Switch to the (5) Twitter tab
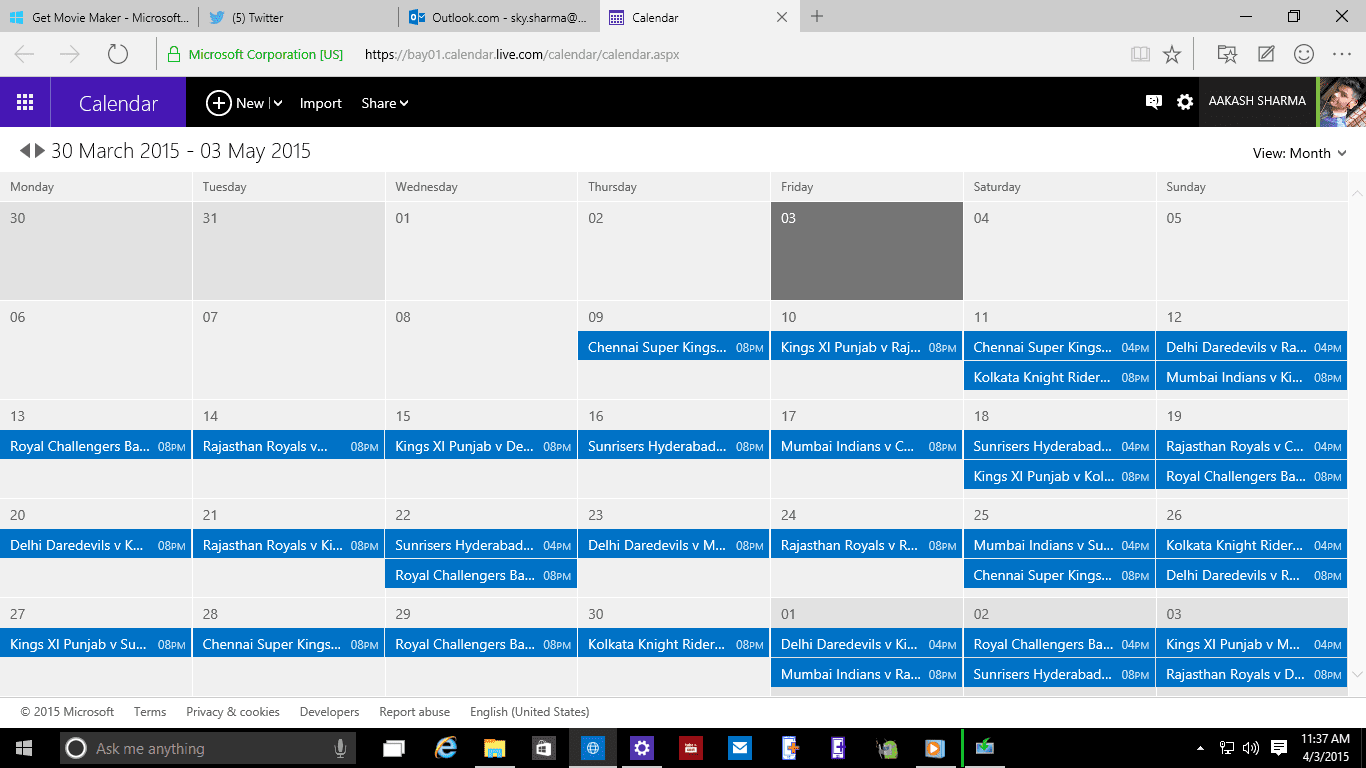 (x=298, y=17)
